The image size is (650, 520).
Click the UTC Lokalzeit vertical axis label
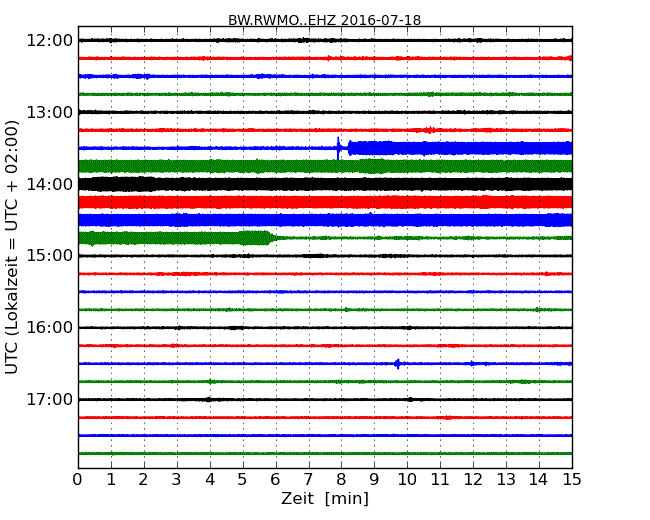point(12,247)
